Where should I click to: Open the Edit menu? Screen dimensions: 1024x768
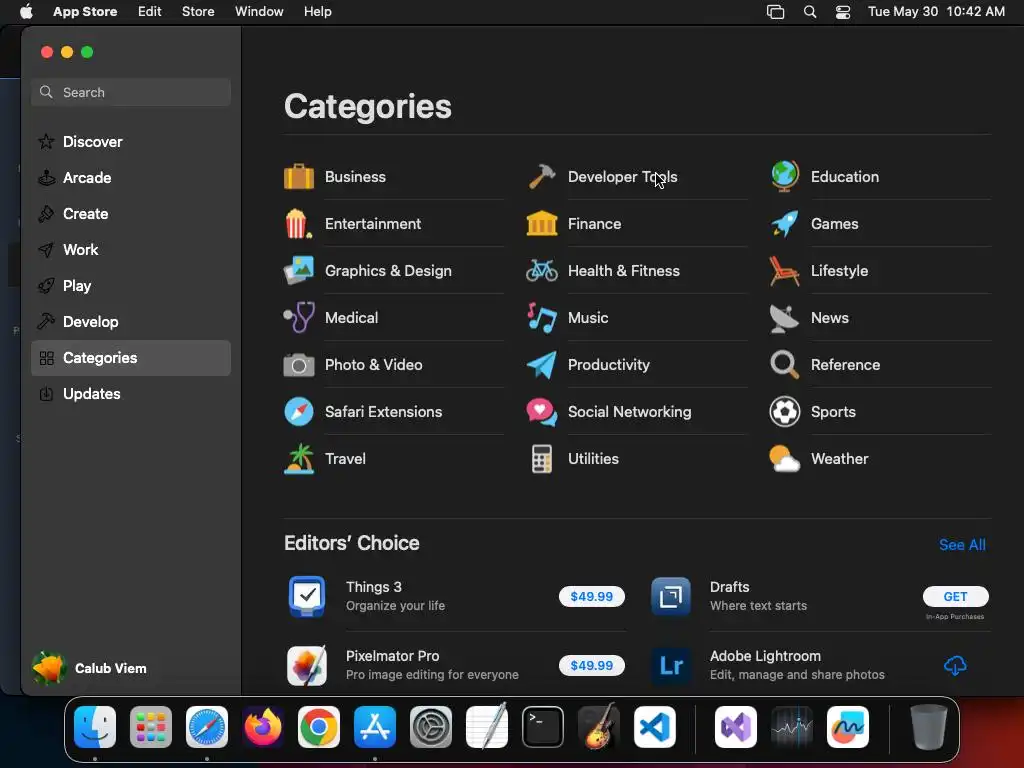coord(150,12)
